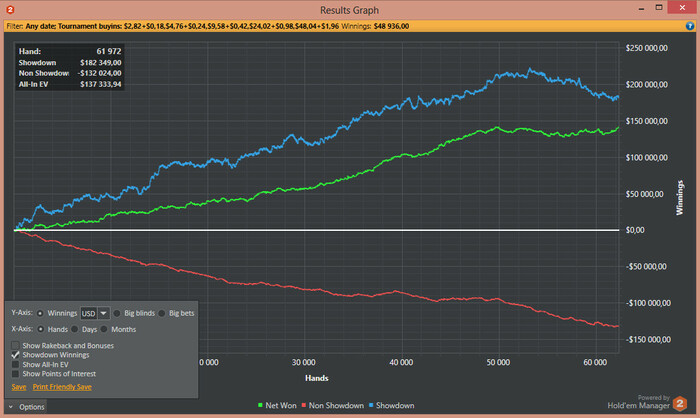700x418 pixels.
Task: Click the $0,00 axis label
Action: tap(635, 230)
